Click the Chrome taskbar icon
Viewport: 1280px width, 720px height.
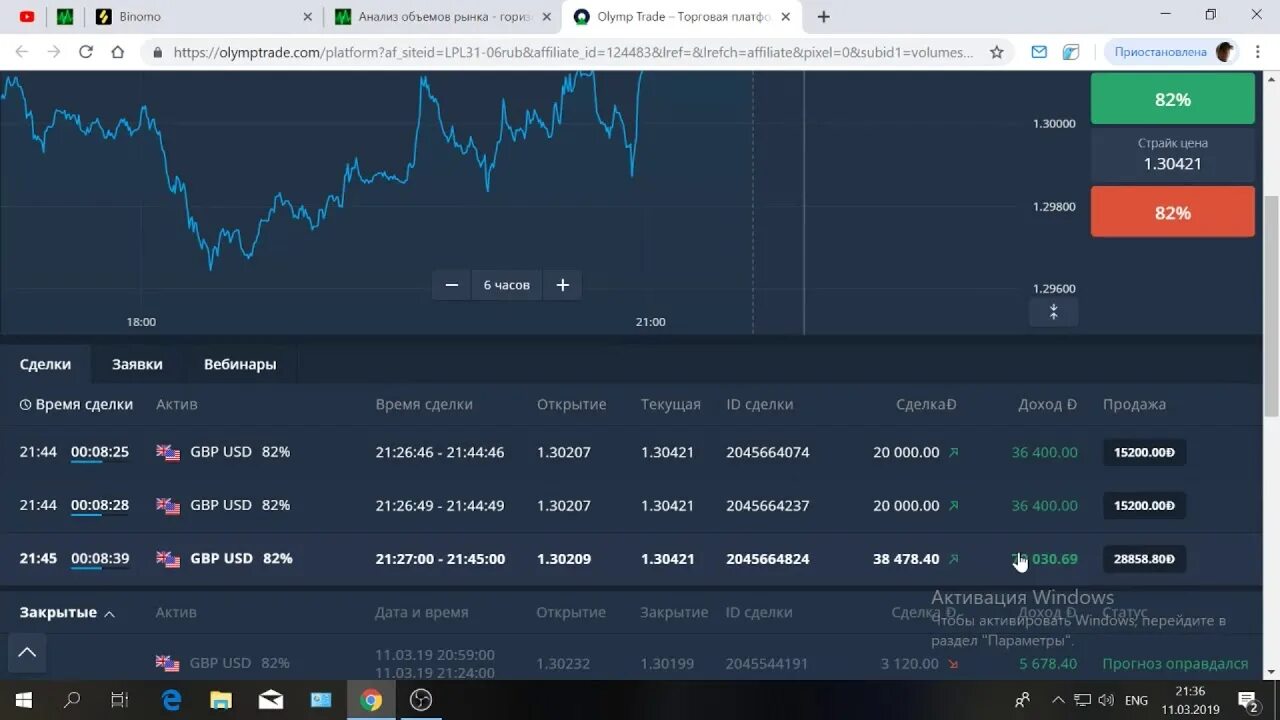(371, 700)
